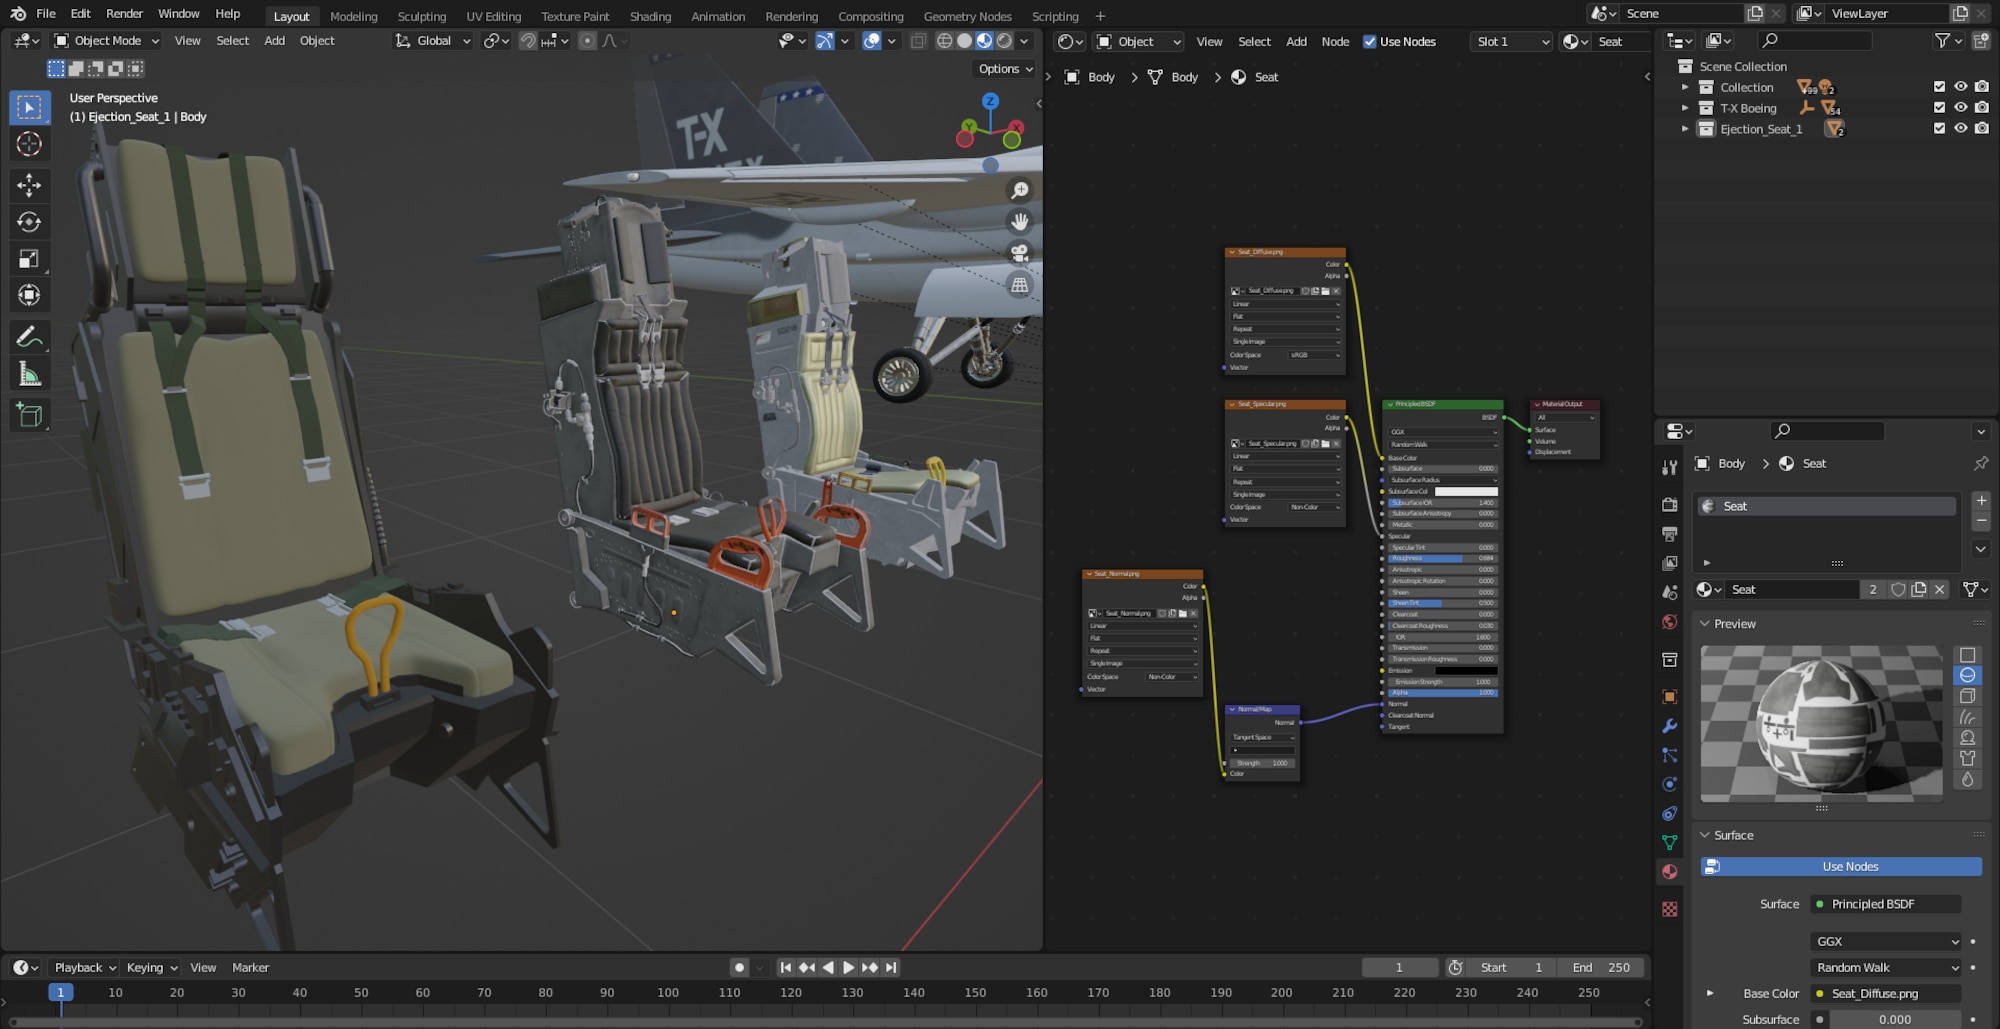The width and height of the screenshot is (2000, 1029).
Task: Hide the T-X Boeing collection in viewport
Action: (1960, 108)
